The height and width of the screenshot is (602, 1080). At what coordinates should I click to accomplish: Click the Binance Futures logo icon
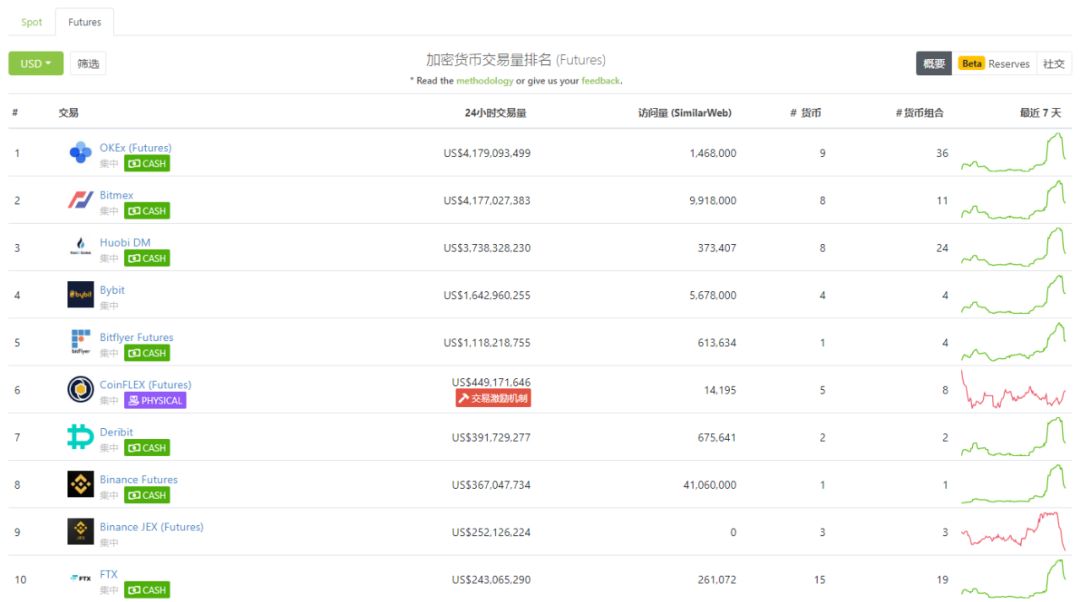[x=80, y=484]
